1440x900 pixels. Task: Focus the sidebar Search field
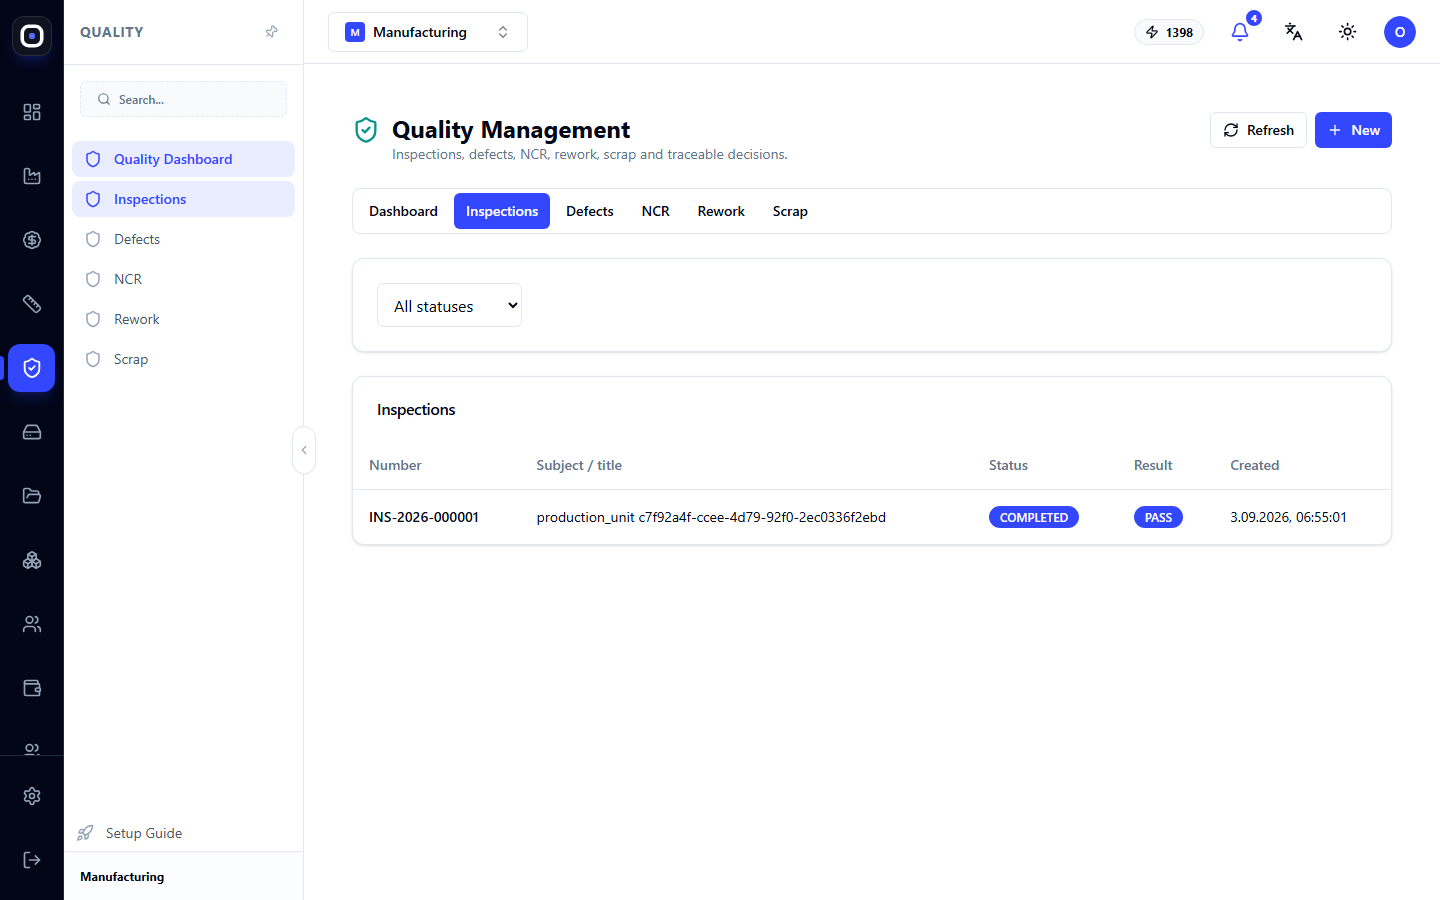coord(183,99)
